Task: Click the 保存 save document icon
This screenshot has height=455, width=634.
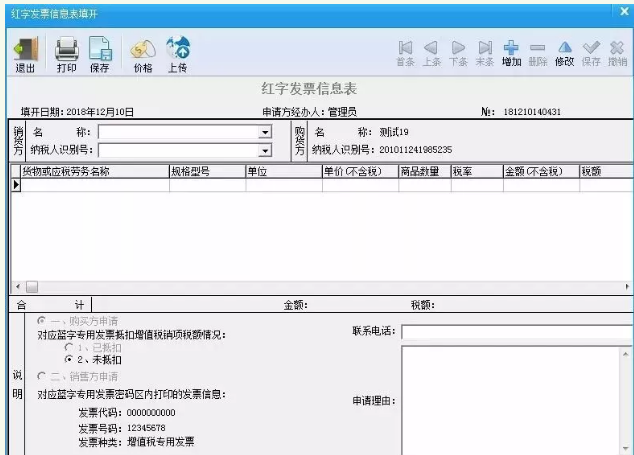Action: pos(99,50)
